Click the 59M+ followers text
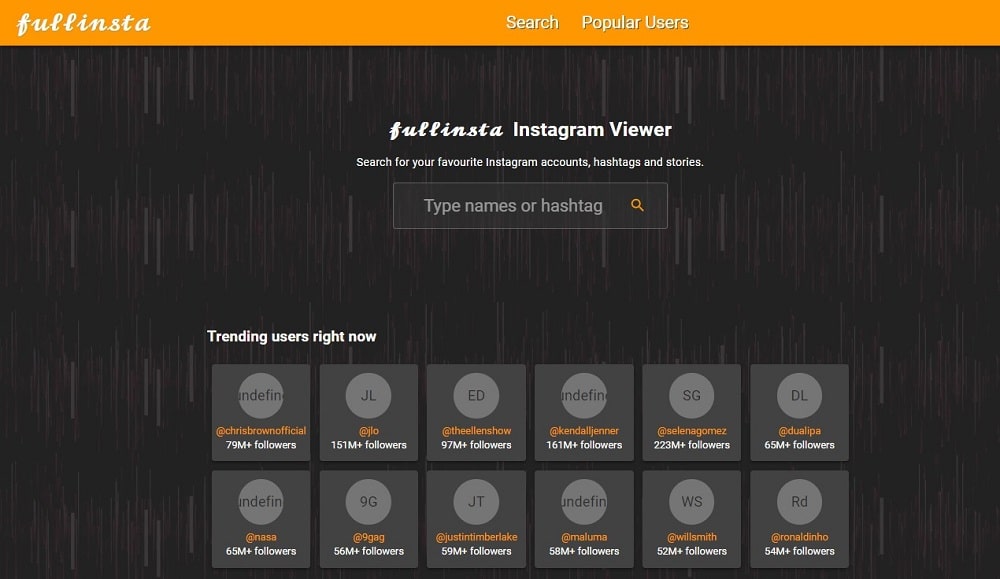Image resolution: width=1000 pixels, height=579 pixels. click(x=476, y=551)
